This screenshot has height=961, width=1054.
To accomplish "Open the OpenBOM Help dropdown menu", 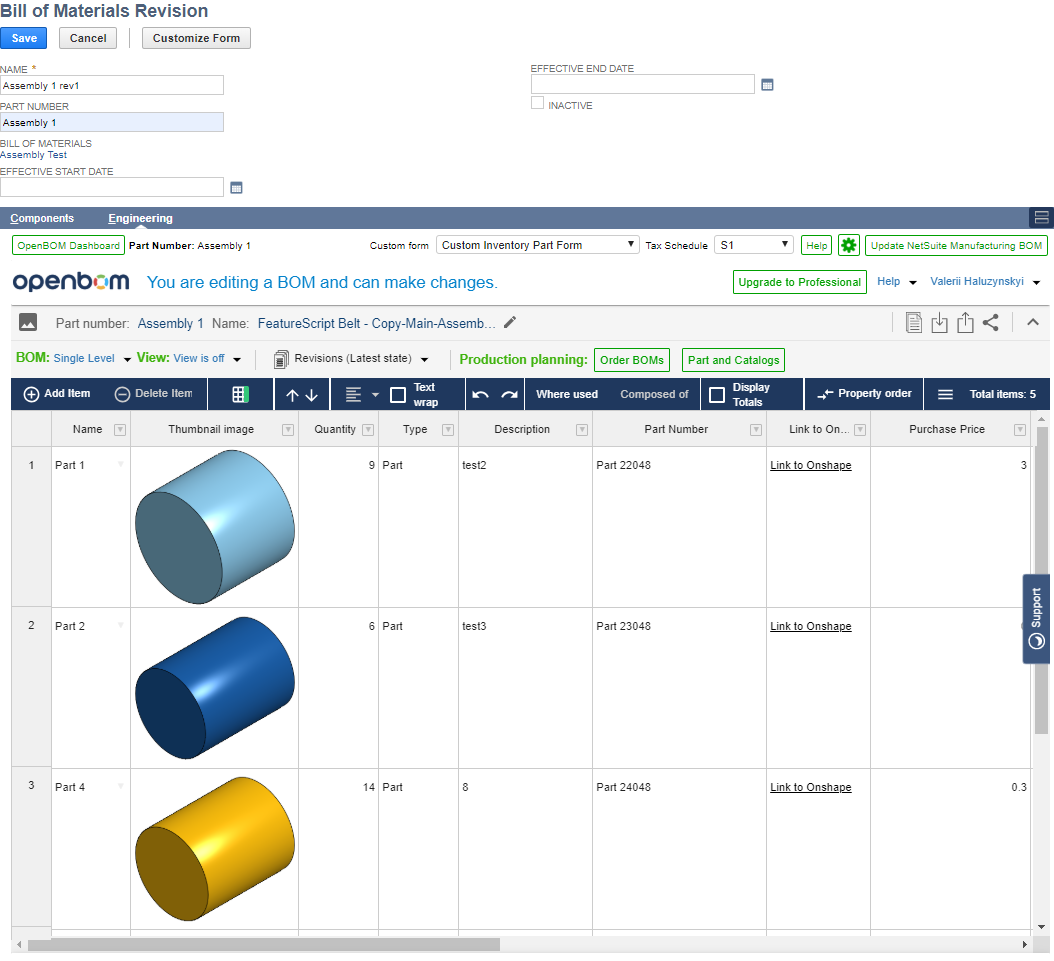I will point(897,282).
